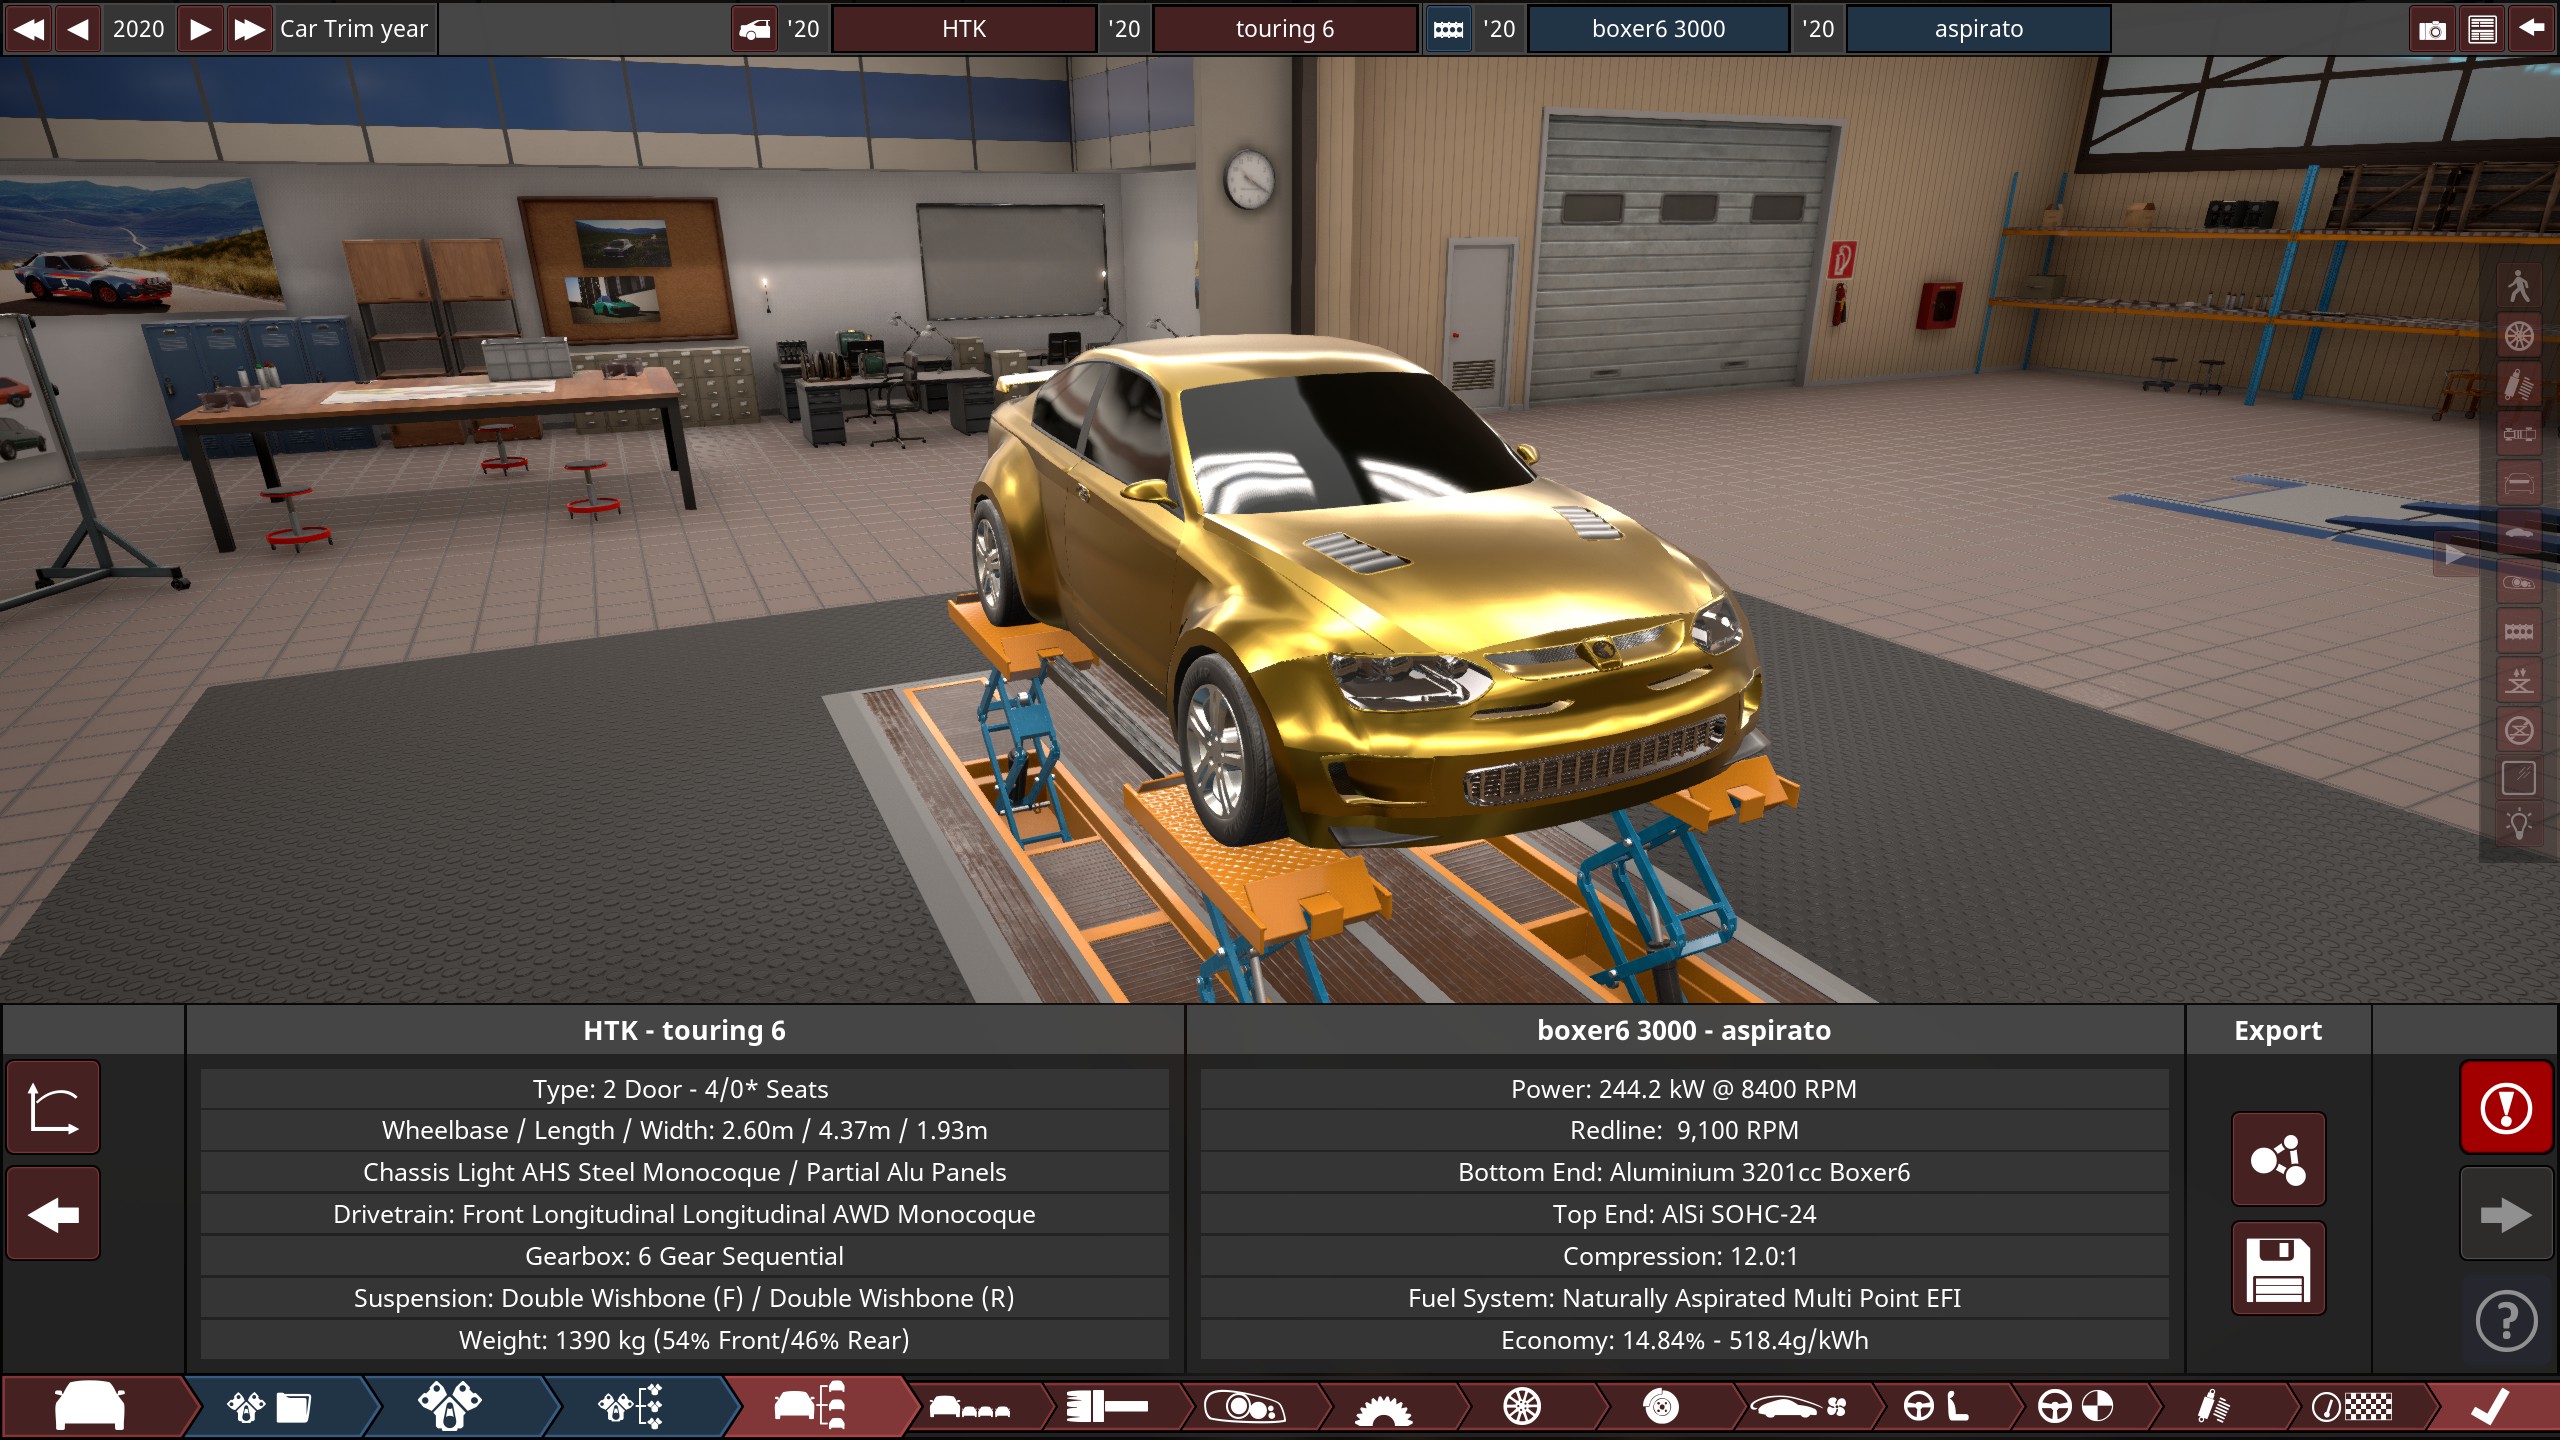Image resolution: width=2560 pixels, height=1440 pixels.
Task: Toggle the window glass option in the sidebar
Action: point(2519,778)
